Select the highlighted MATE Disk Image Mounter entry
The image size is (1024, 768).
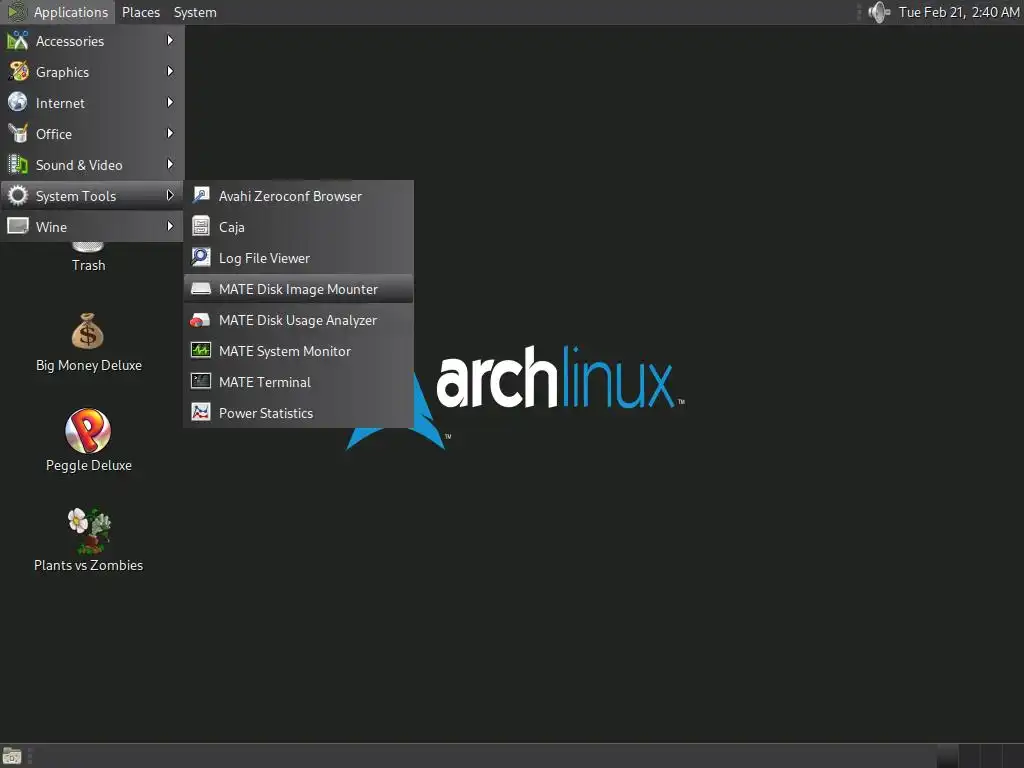pos(298,289)
